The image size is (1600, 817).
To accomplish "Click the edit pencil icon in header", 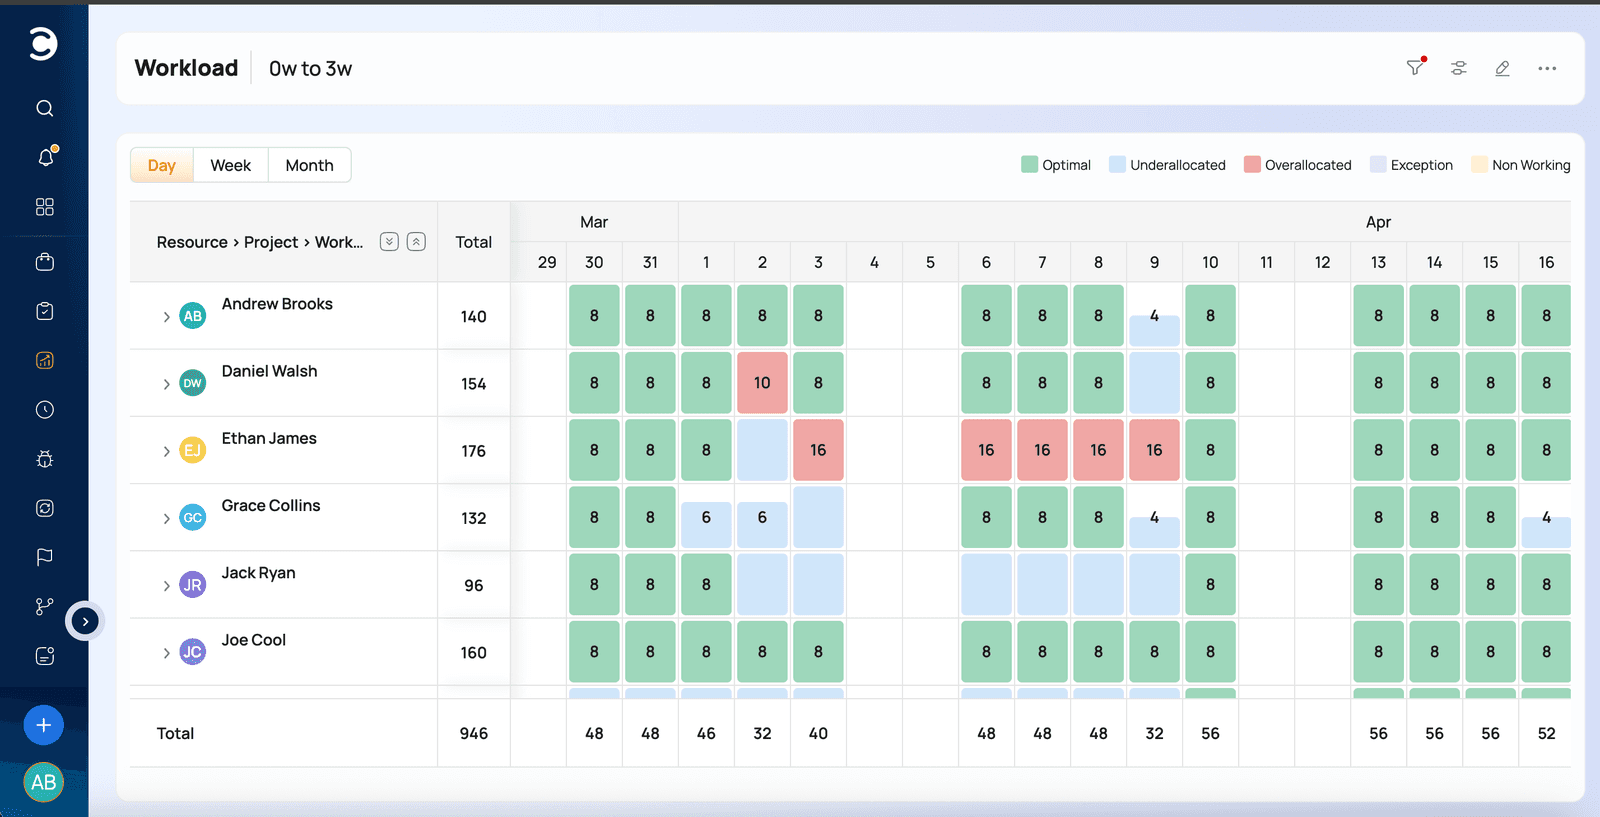I will coord(1502,68).
